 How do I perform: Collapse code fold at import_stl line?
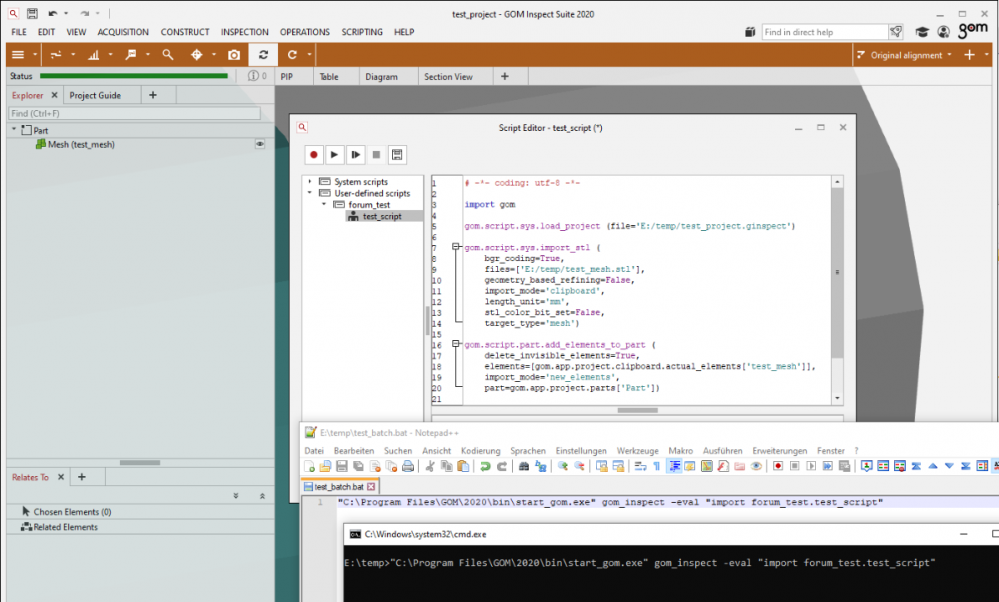coord(457,247)
